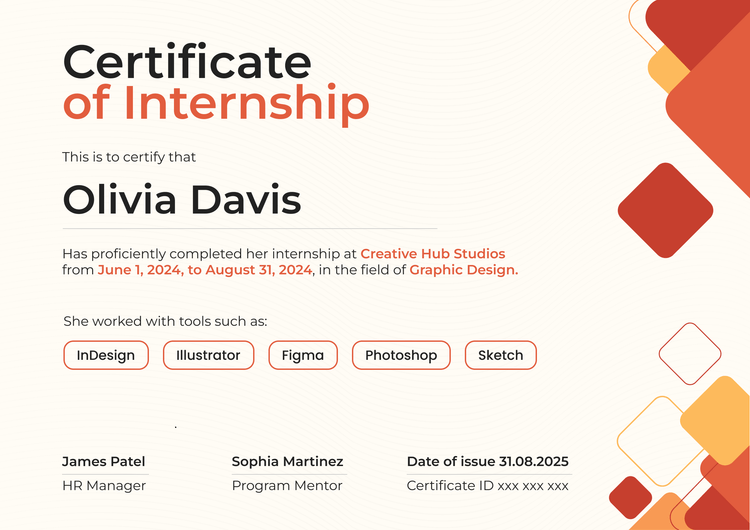Click the orange "of Internship" subtitle

[x=216, y=103]
